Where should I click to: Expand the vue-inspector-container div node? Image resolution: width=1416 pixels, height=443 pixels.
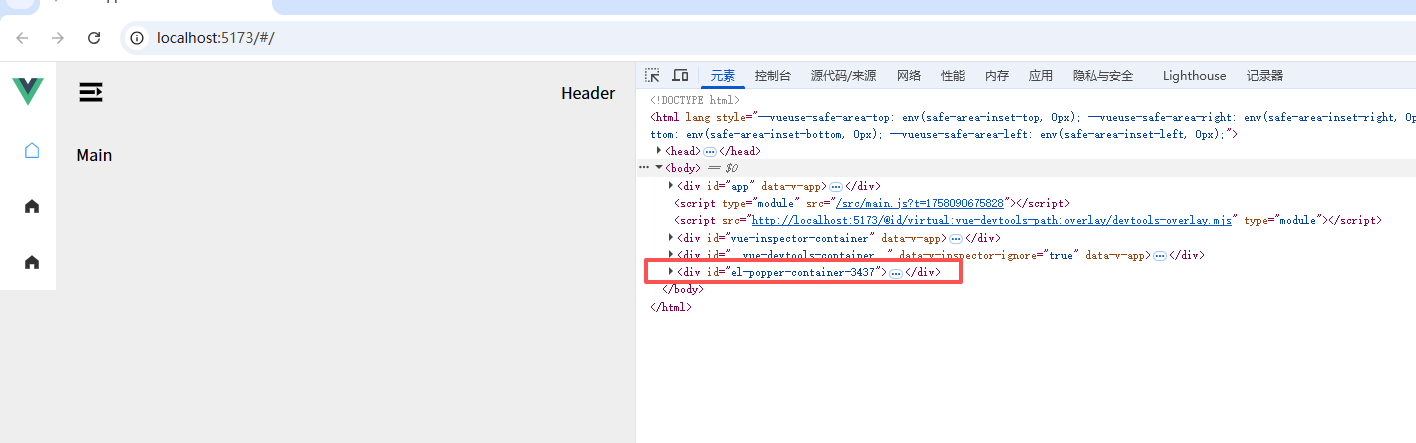click(x=671, y=237)
